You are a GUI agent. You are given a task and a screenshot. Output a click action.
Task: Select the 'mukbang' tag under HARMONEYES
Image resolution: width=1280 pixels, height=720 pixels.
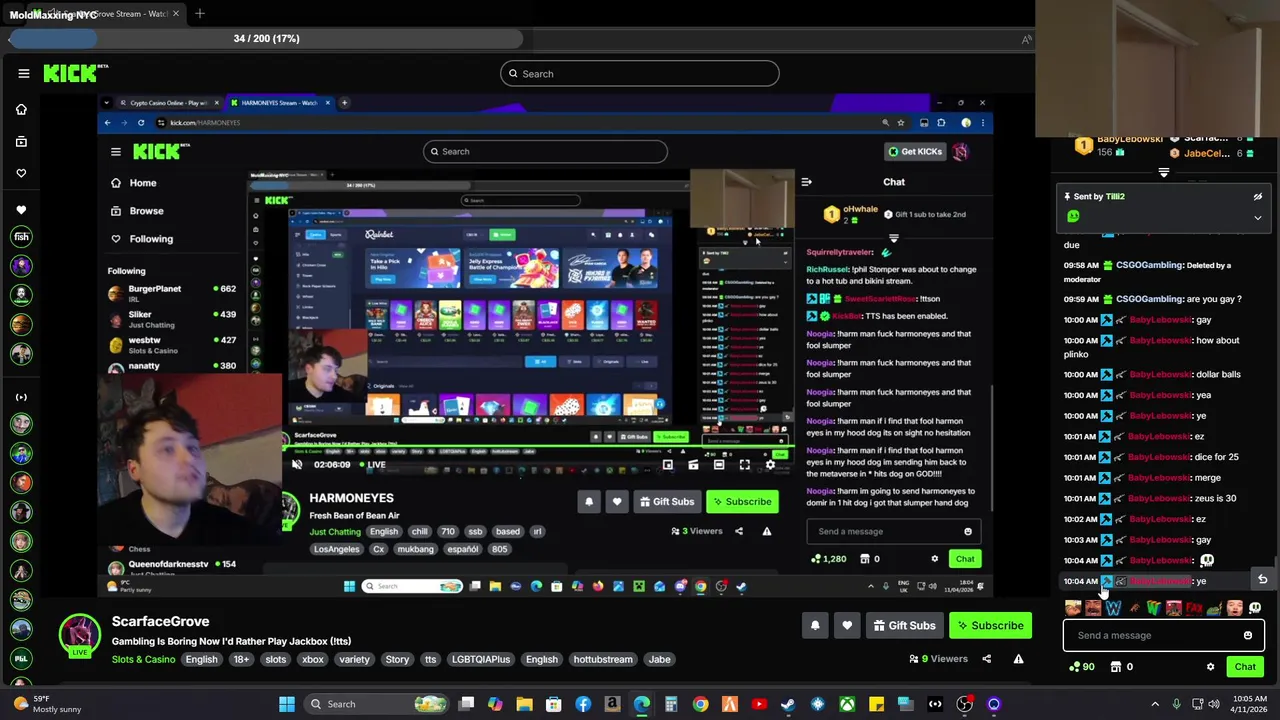tap(415, 549)
